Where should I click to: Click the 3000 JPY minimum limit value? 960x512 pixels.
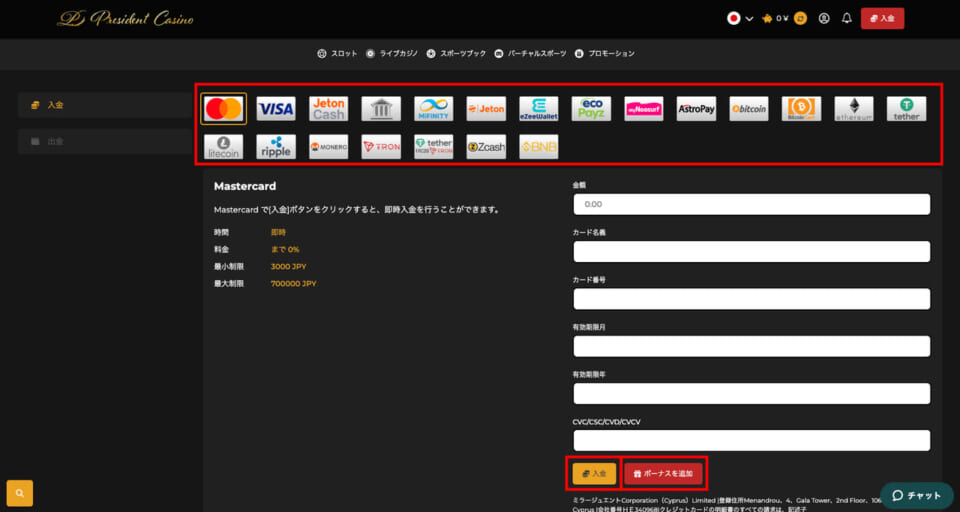pos(288,266)
